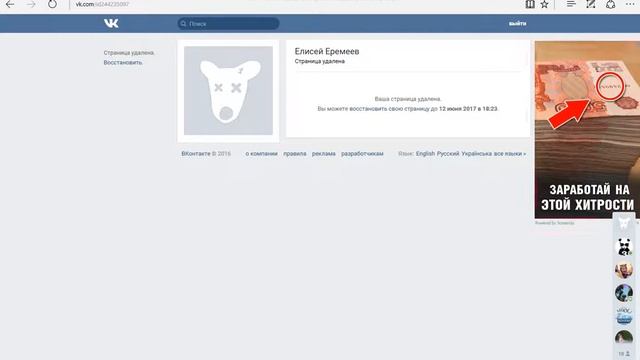Click the Восстановить link in sidebar
Image resolution: width=640 pixels, height=360 pixels.
[123, 62]
